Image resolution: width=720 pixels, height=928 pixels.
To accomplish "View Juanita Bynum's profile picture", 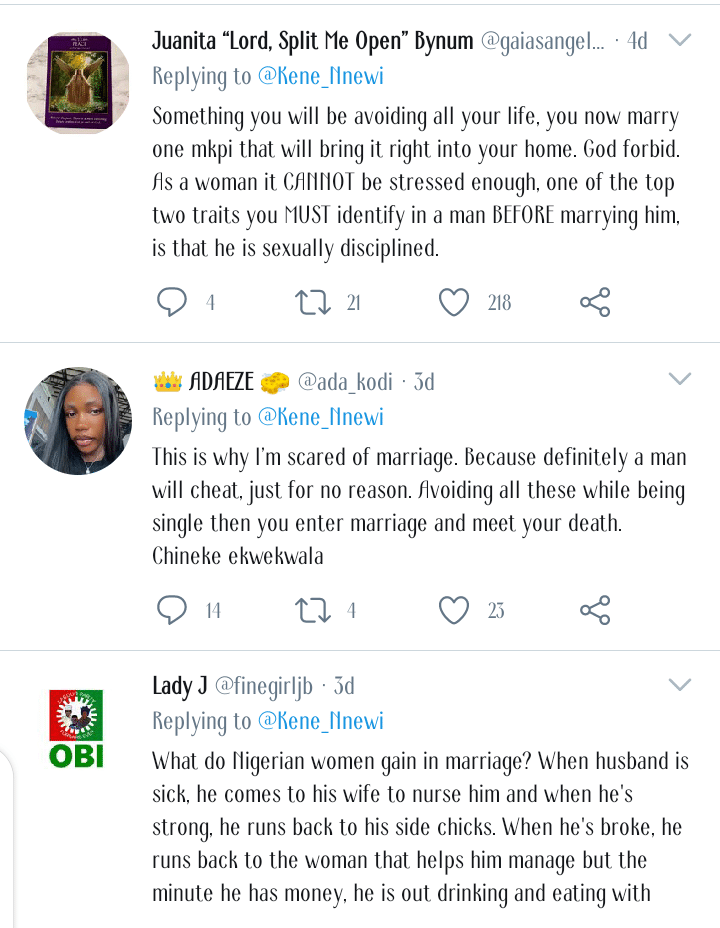I will [x=77, y=84].
